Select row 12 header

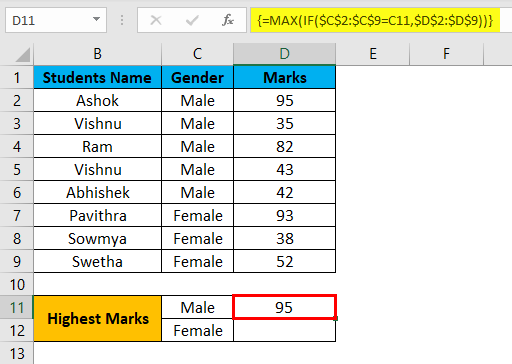click(17, 330)
